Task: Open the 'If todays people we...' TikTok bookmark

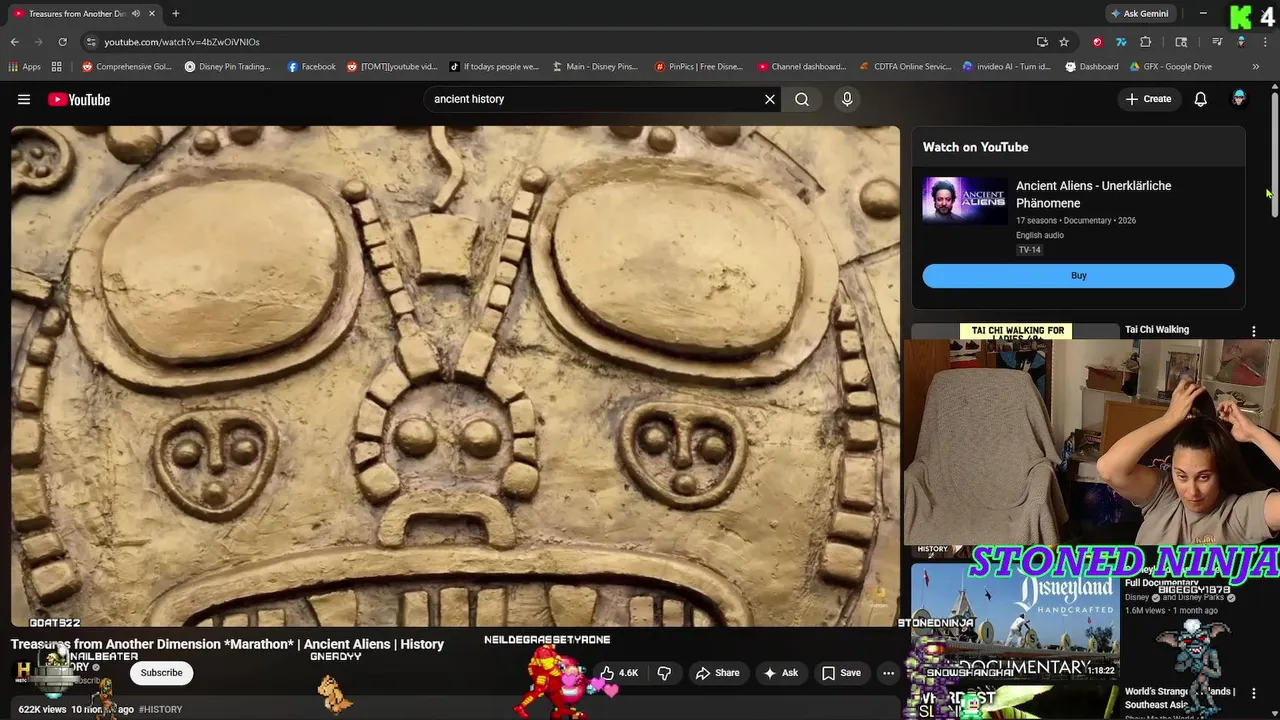Action: pyautogui.click(x=494, y=67)
